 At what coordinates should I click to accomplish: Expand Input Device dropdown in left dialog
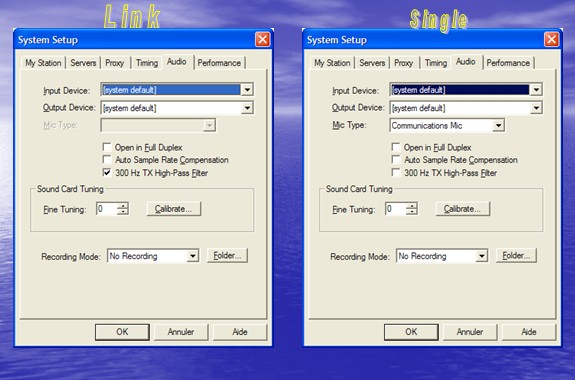click(x=247, y=89)
